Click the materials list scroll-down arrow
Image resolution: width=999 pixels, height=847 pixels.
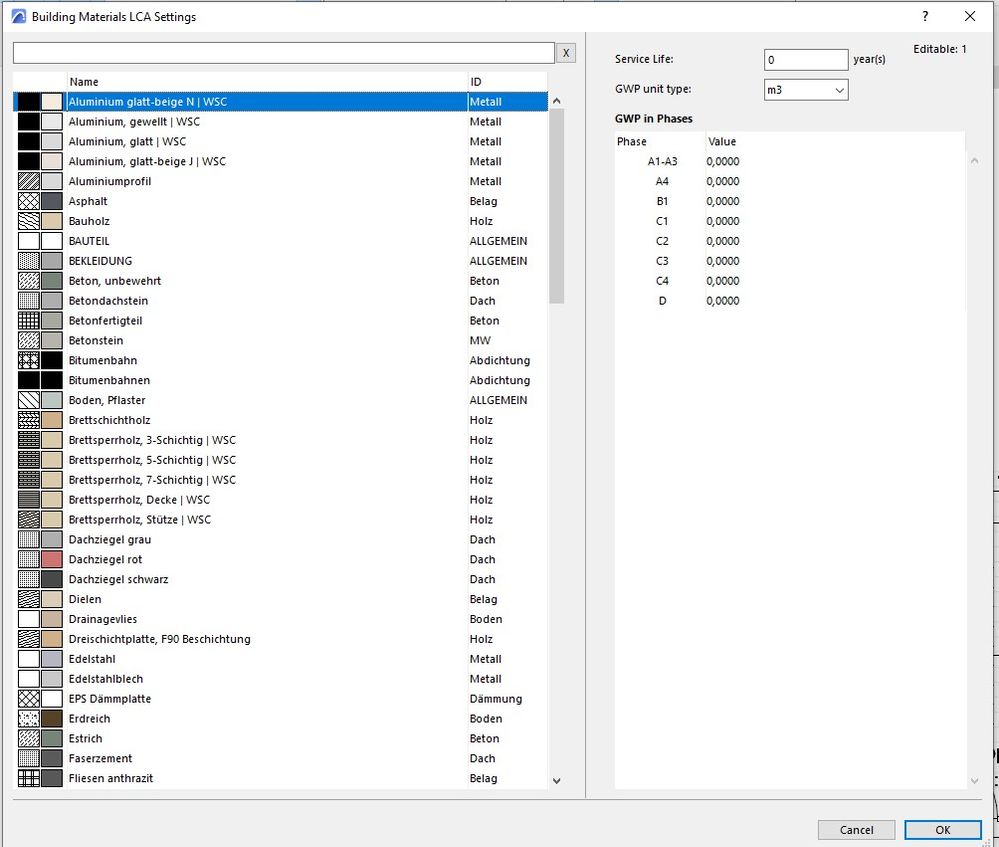pyautogui.click(x=557, y=781)
